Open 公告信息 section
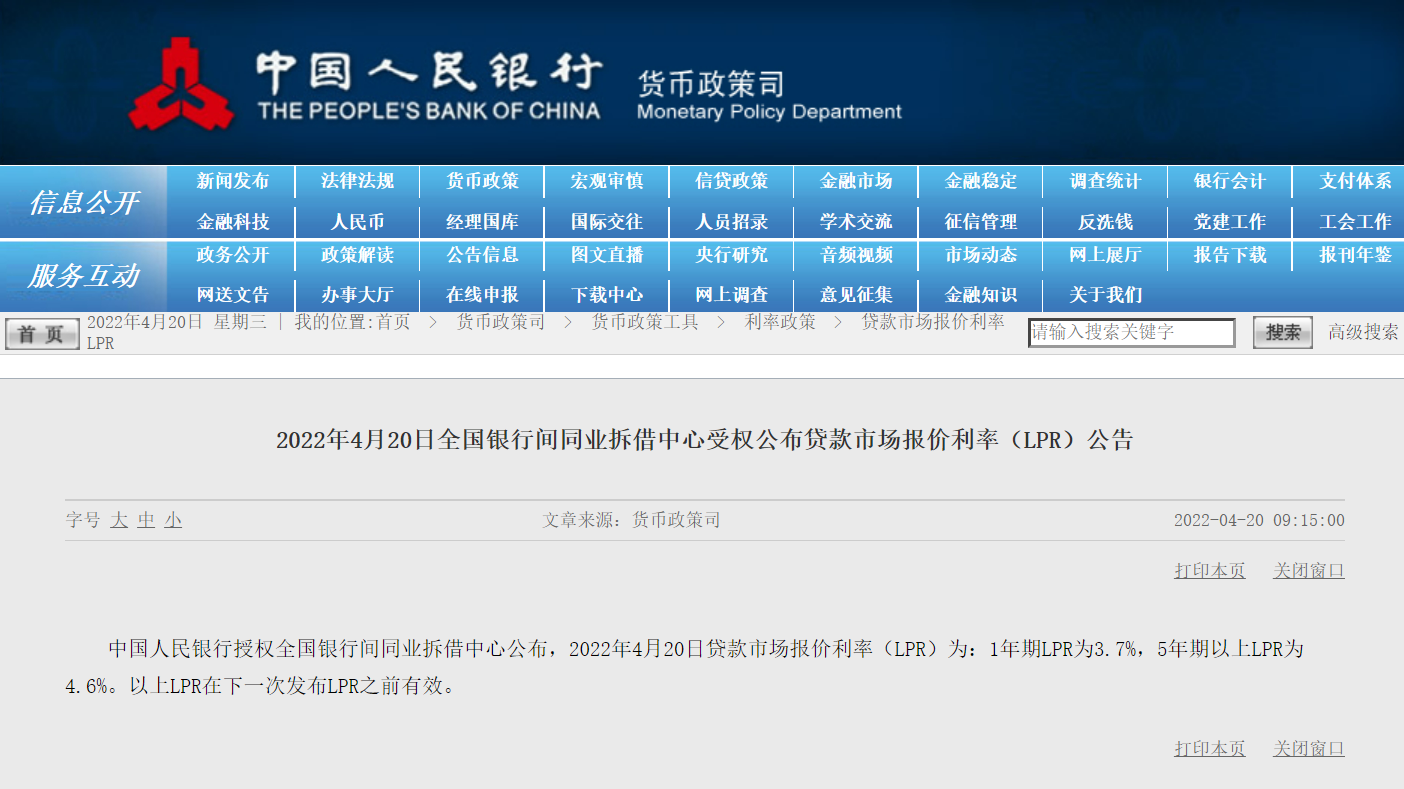 pos(482,255)
